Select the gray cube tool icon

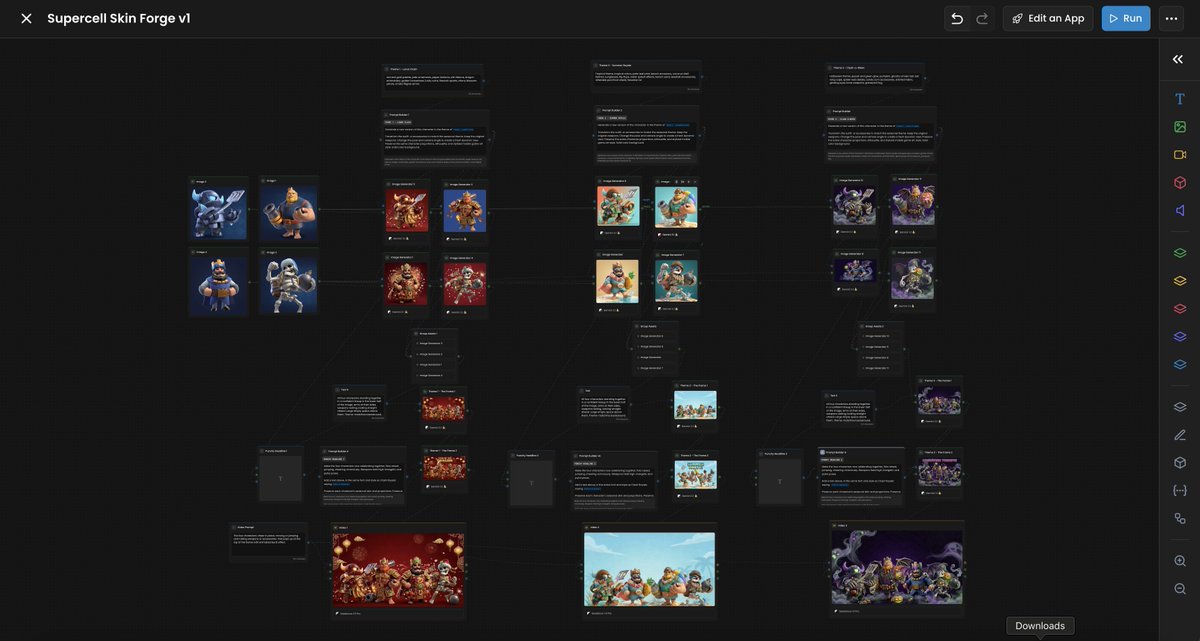[x=1180, y=463]
